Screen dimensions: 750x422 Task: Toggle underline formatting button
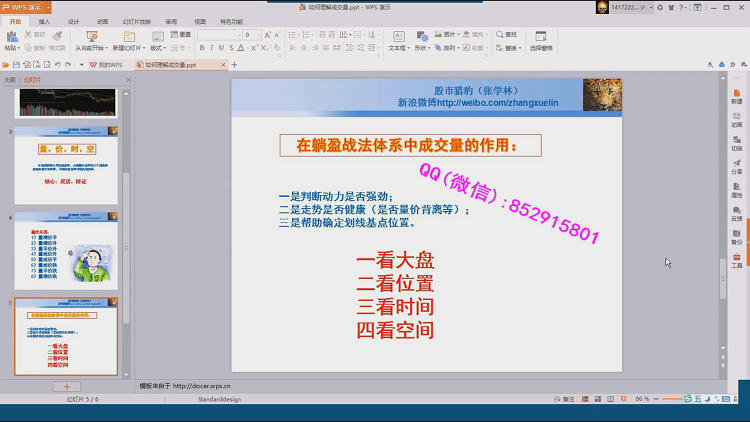point(223,47)
